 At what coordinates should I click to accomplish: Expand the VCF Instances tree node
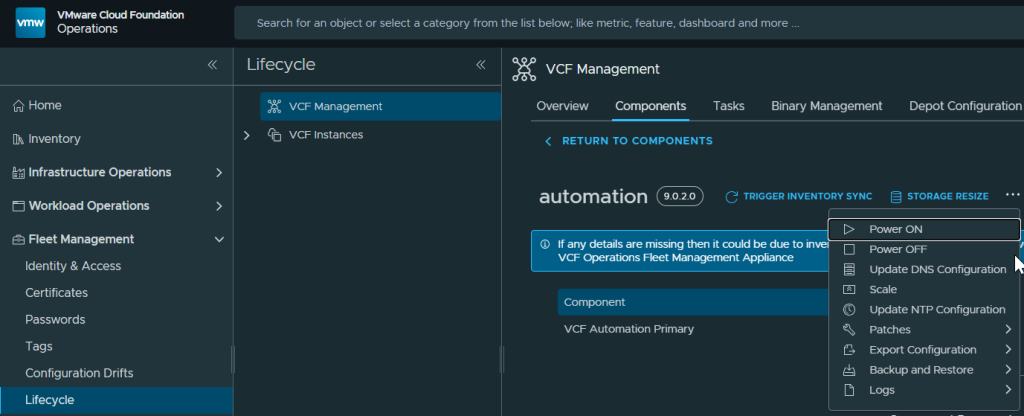tap(247, 135)
